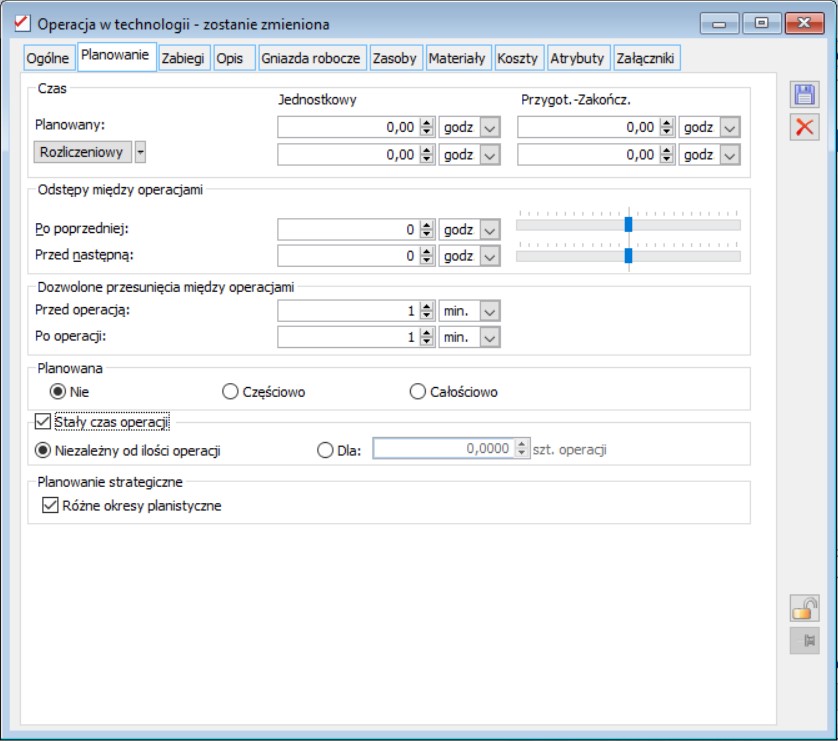Expand the Rozliczeniowy button dropdown arrow
Viewport: 838px width, 741px height.
(x=140, y=152)
